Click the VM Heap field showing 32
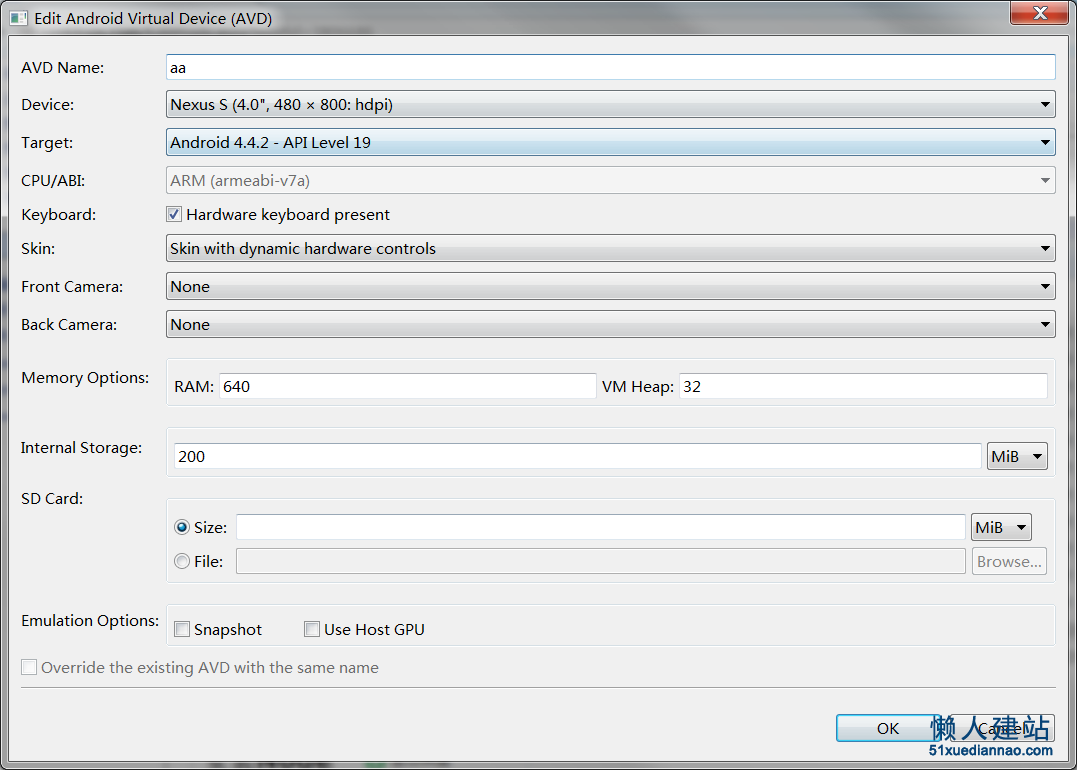Image resolution: width=1077 pixels, height=770 pixels. pos(863,386)
